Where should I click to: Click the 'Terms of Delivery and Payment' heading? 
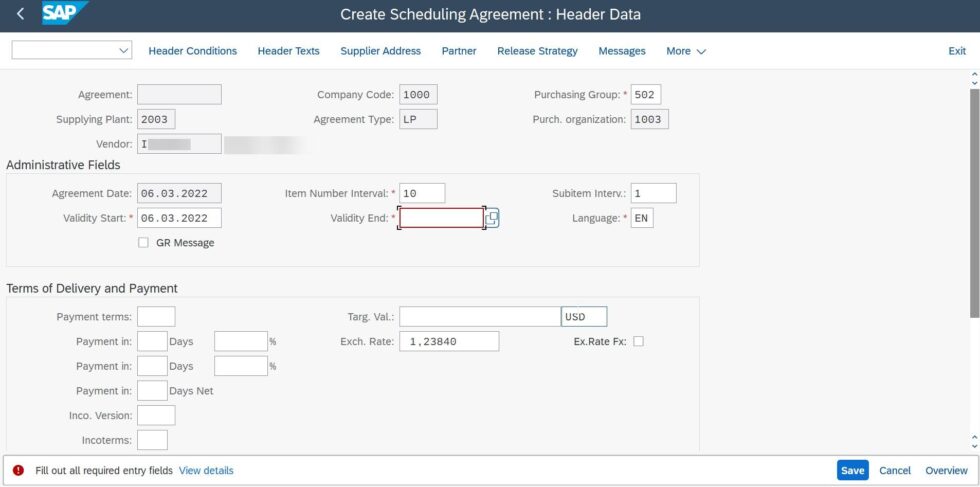pos(92,288)
